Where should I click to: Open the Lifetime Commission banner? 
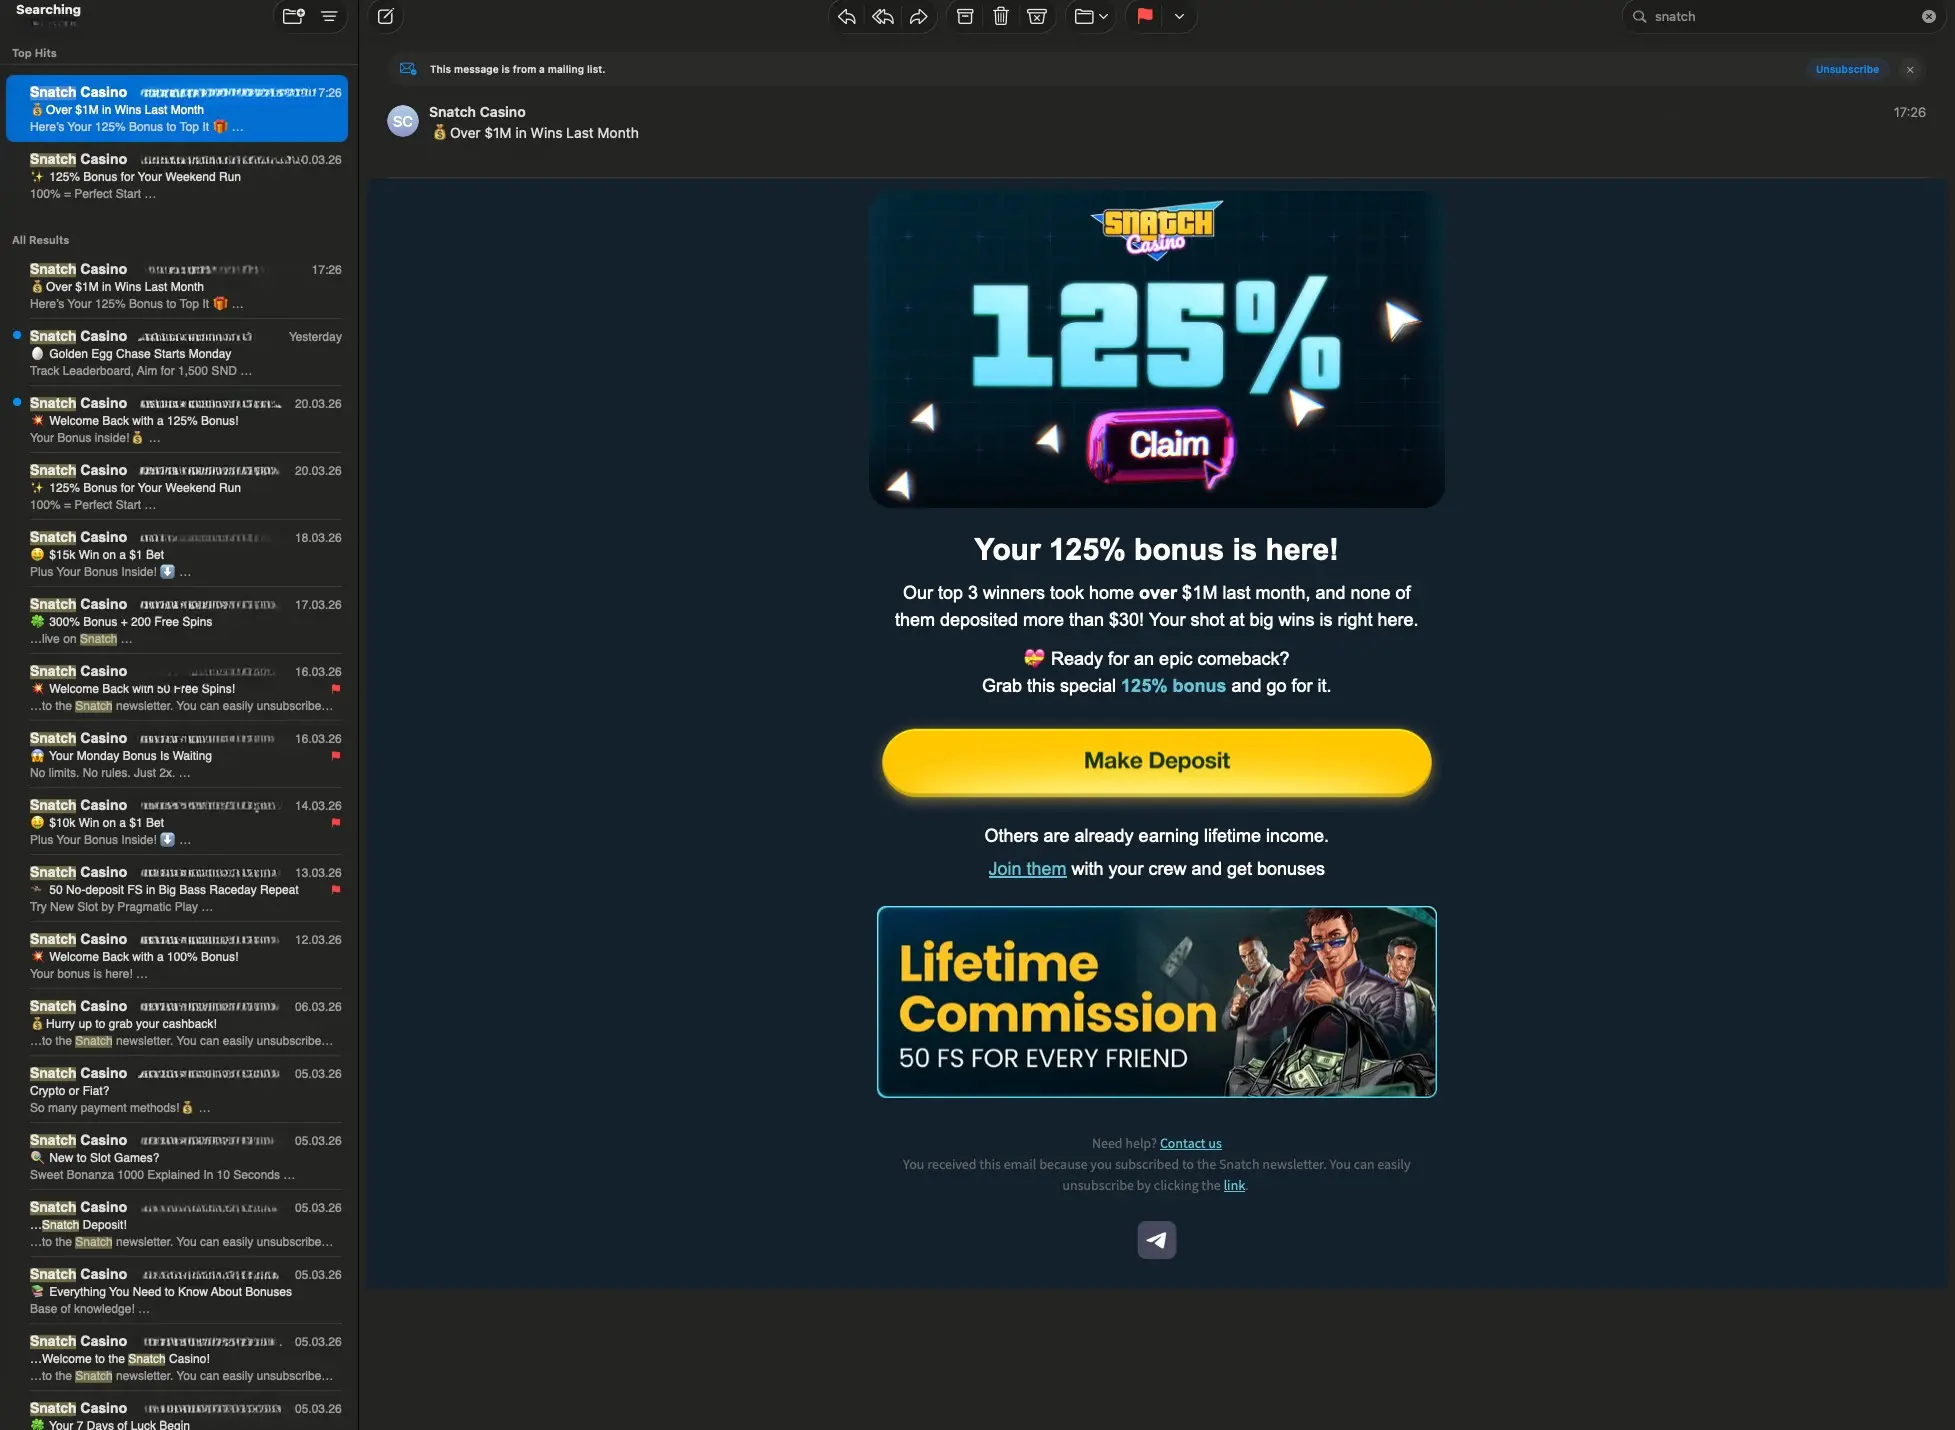pyautogui.click(x=1157, y=1002)
